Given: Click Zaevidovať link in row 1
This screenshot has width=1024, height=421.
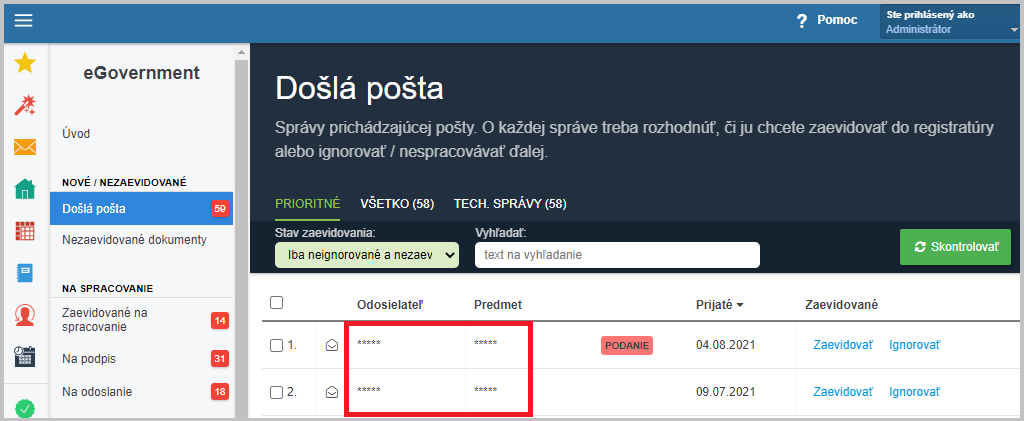Looking at the screenshot, I should click(x=843, y=345).
